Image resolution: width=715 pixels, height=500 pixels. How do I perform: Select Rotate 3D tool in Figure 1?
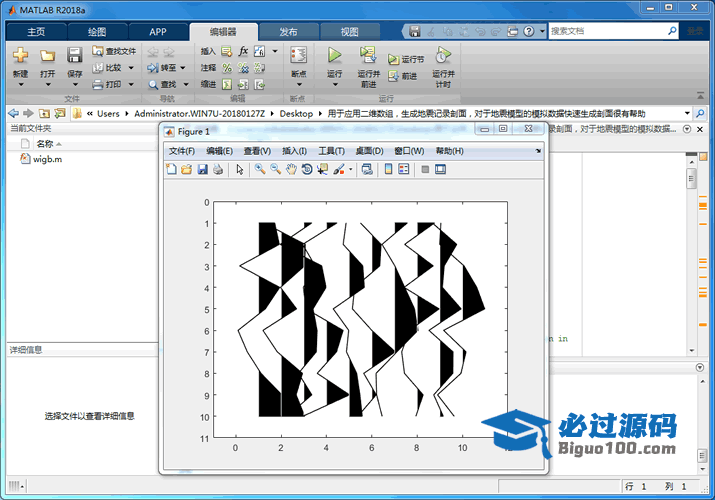[x=307, y=170]
